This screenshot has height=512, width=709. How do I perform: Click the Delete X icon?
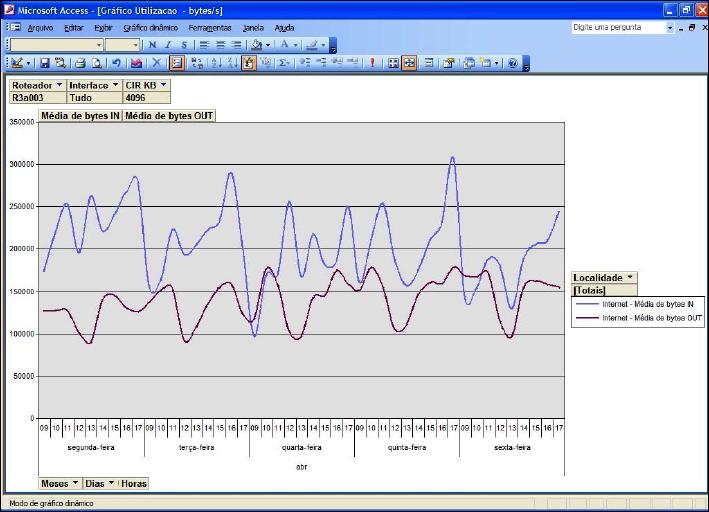[x=156, y=63]
